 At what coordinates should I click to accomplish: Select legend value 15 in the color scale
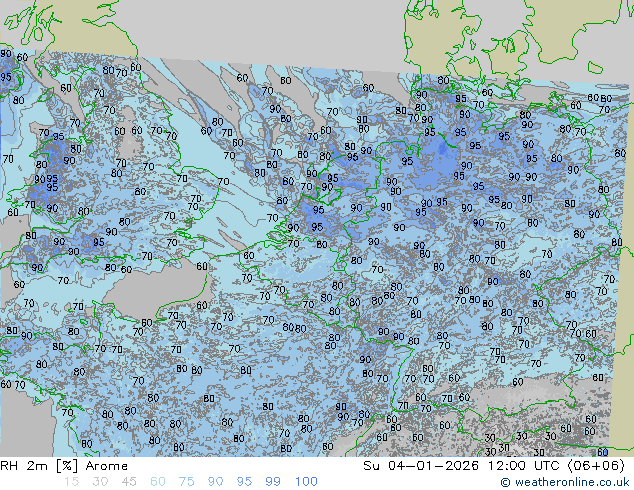pos(71,482)
